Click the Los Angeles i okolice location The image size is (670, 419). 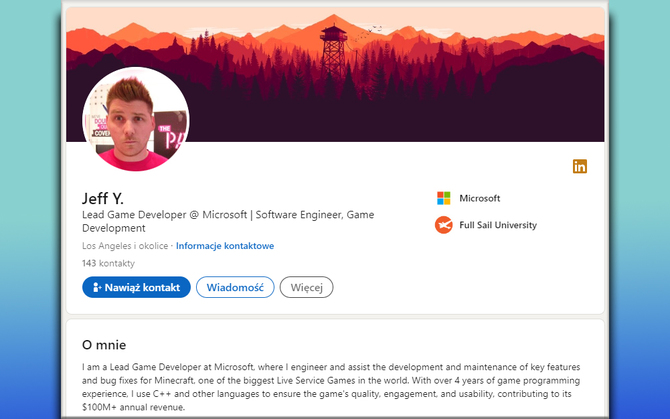[125, 246]
